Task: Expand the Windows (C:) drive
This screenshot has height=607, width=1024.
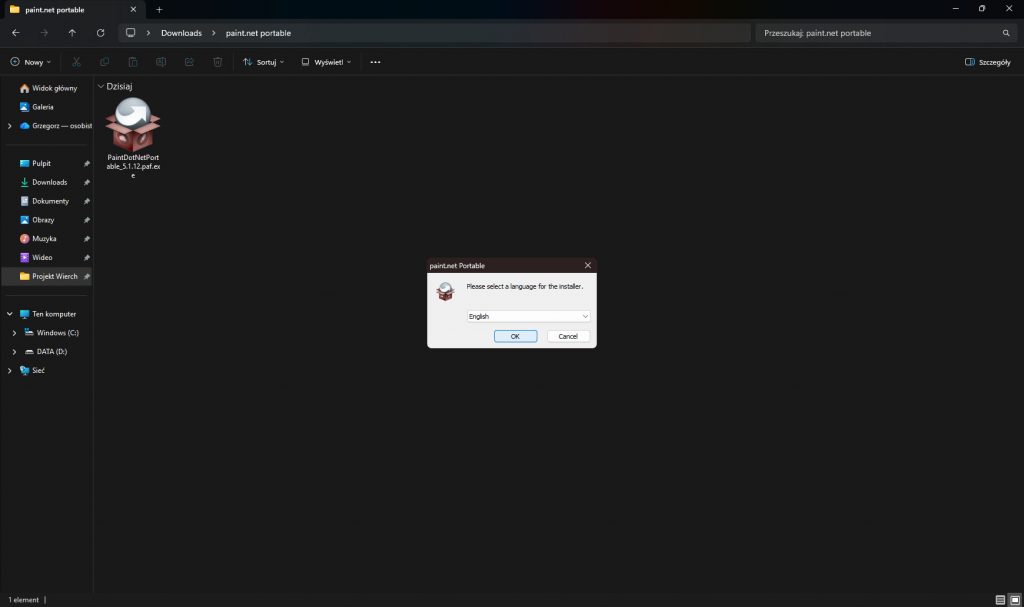Action: tap(14, 333)
